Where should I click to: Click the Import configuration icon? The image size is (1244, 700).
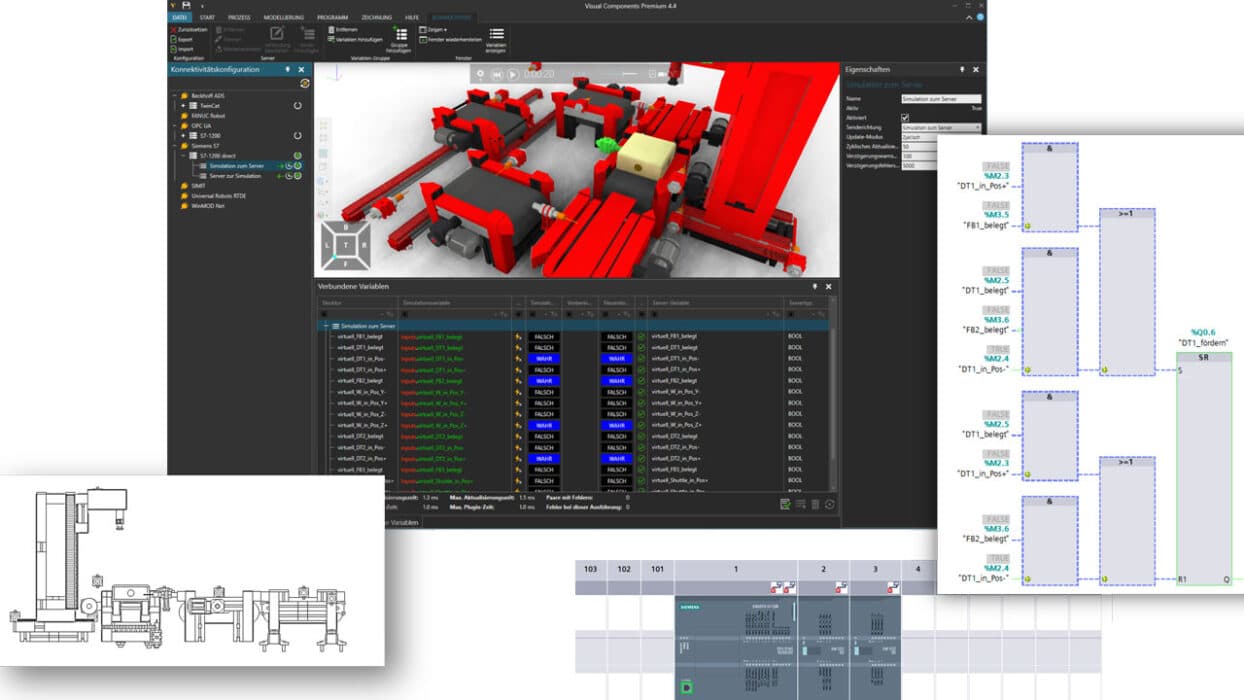(173, 48)
